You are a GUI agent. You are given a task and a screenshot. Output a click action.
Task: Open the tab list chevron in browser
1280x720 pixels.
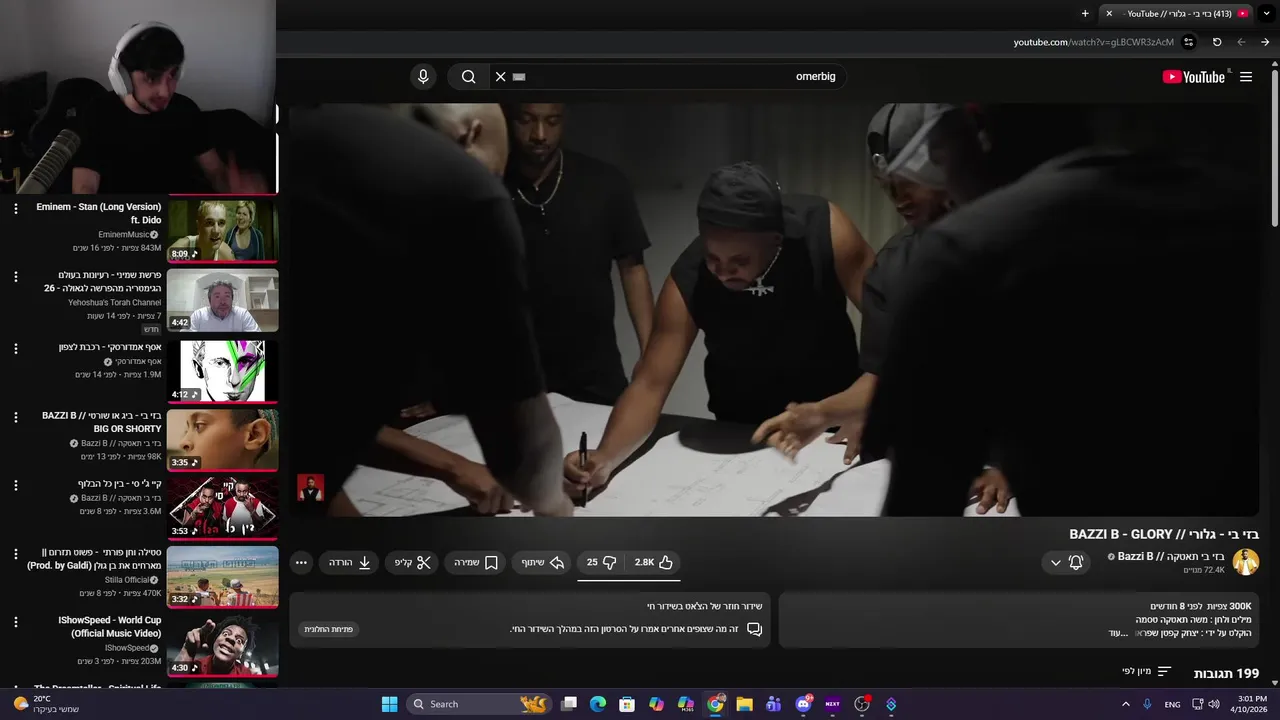(1266, 14)
